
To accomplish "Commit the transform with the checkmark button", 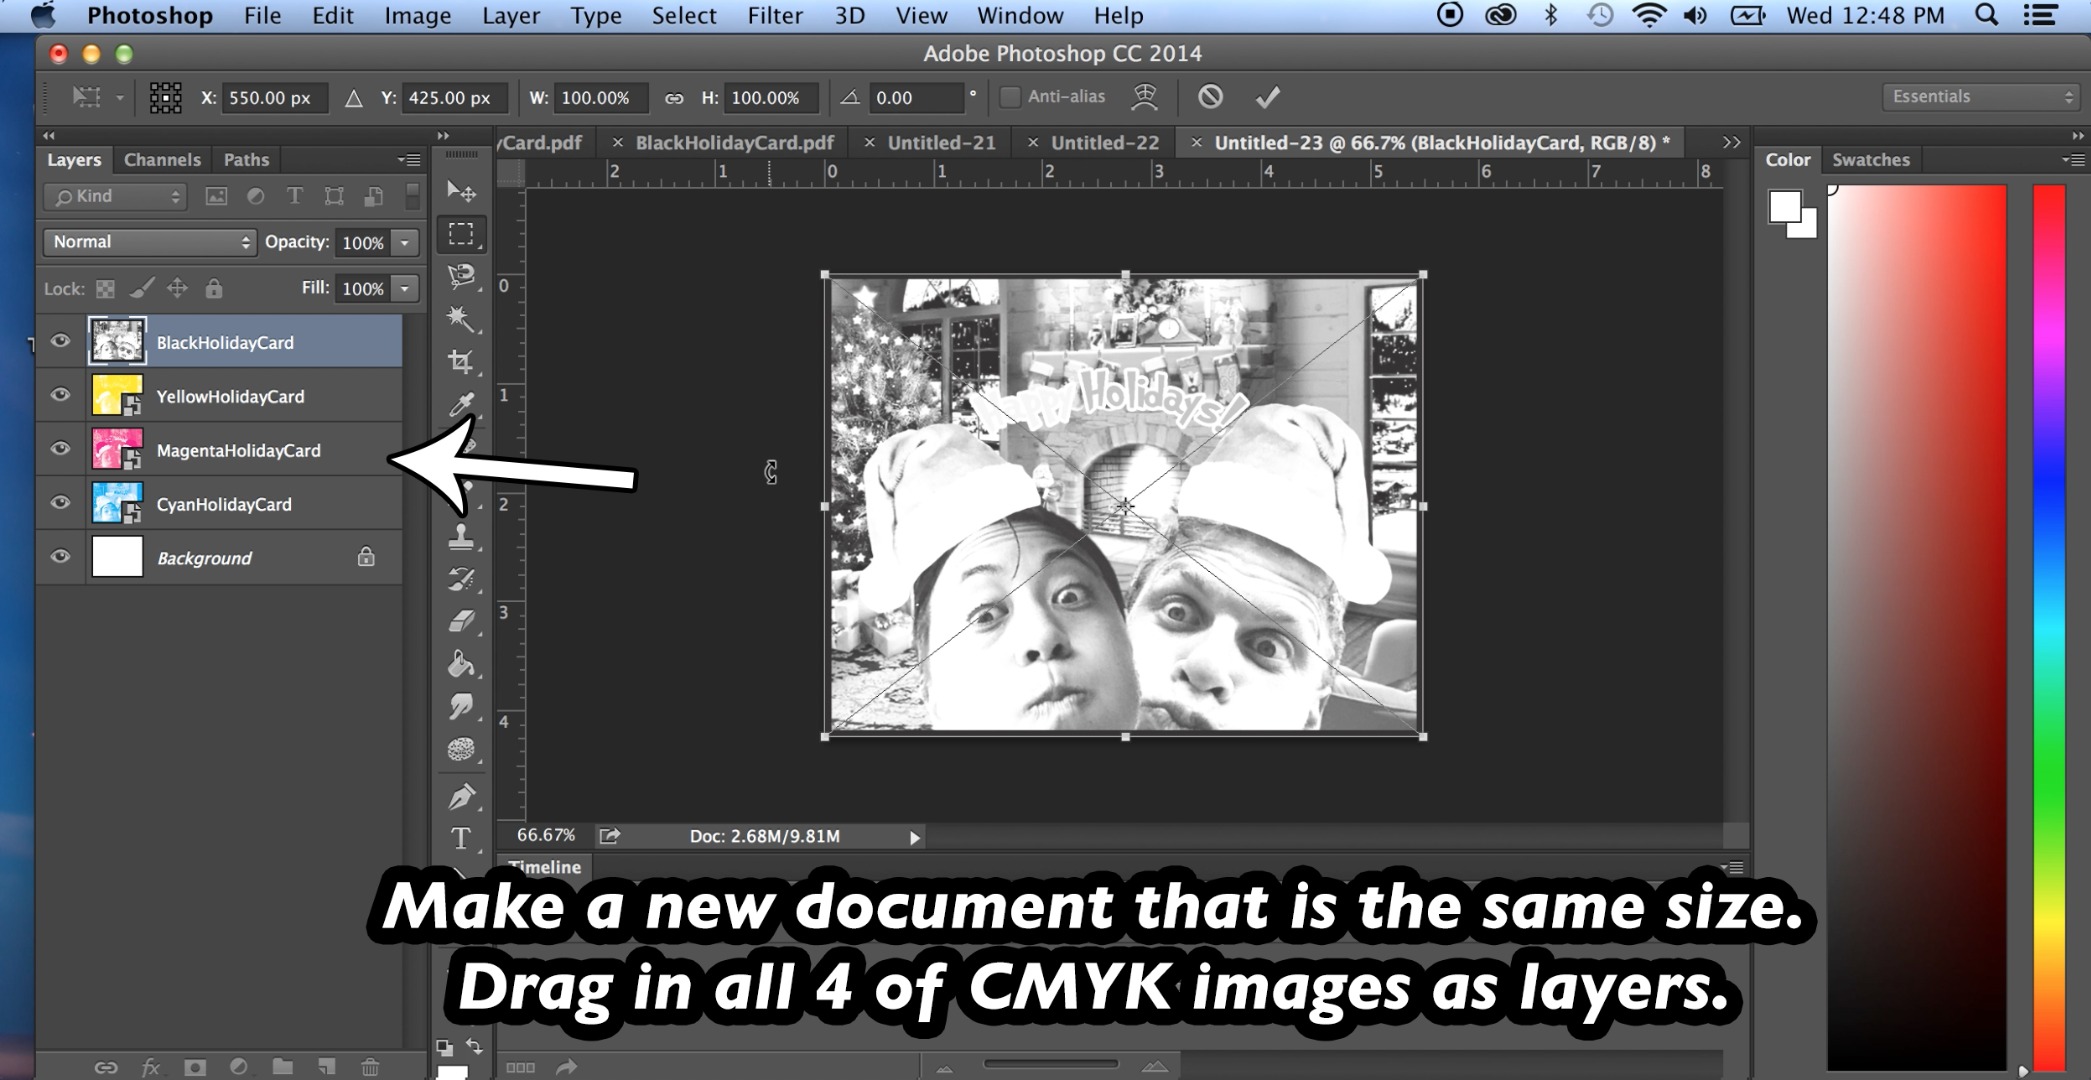I will (x=1268, y=97).
